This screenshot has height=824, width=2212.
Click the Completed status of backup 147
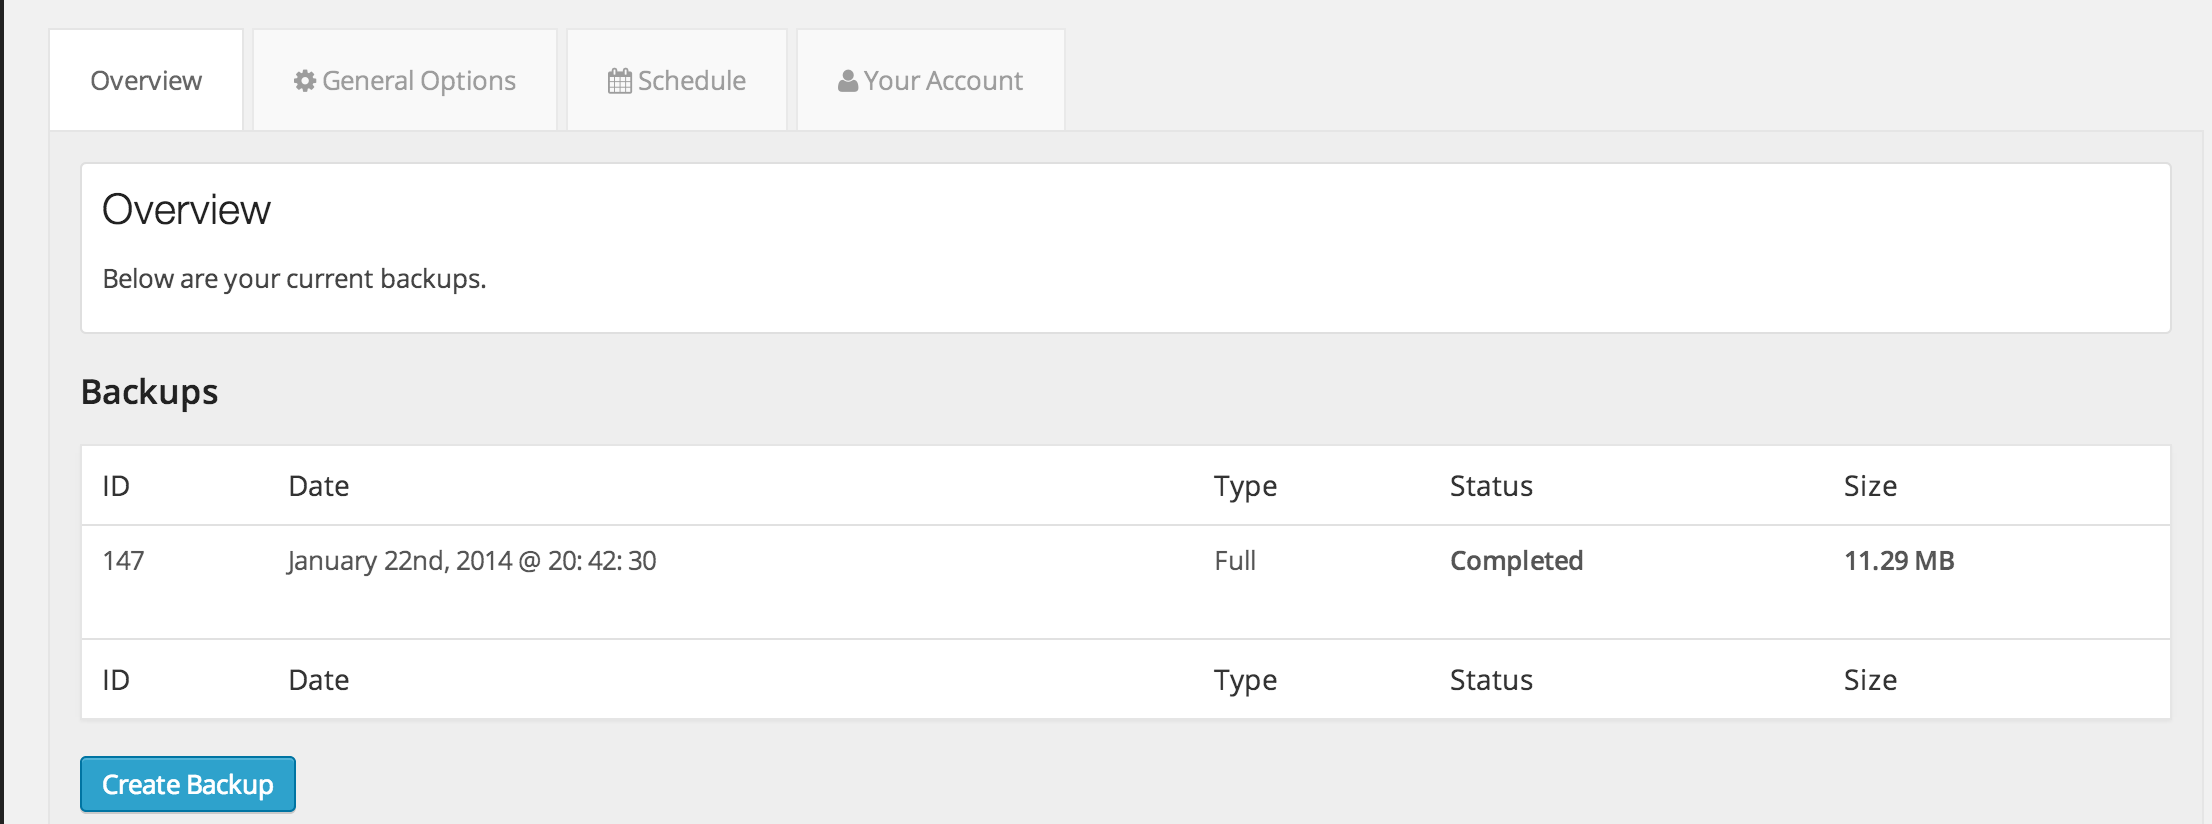pyautogui.click(x=1517, y=561)
